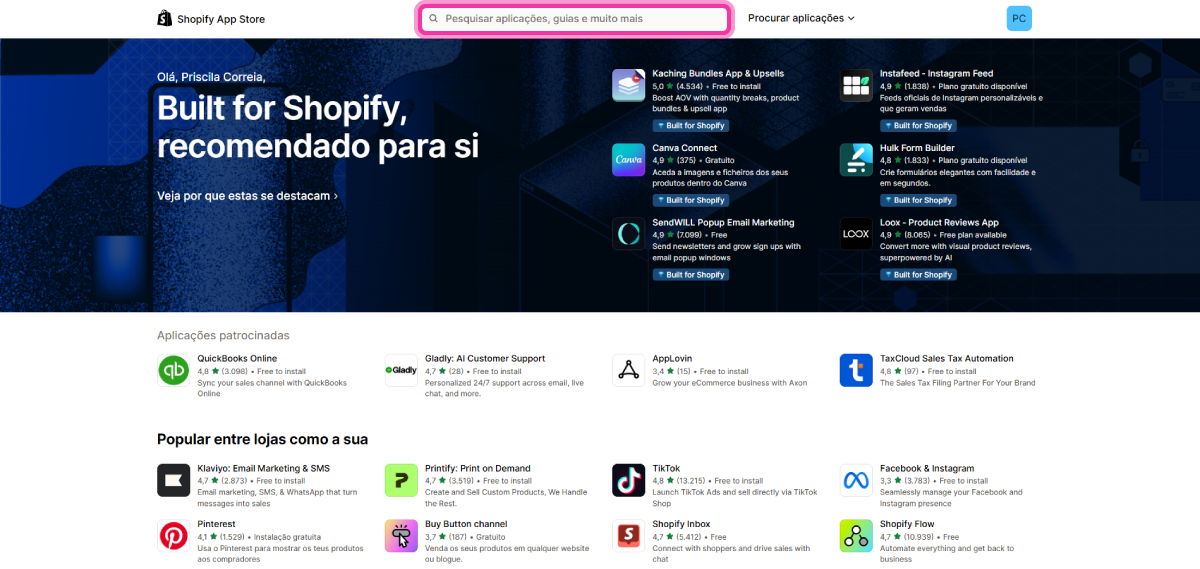This screenshot has height=569, width=1200.
Task: Click Built for Shopify badge under Instafeed
Action: (x=918, y=126)
